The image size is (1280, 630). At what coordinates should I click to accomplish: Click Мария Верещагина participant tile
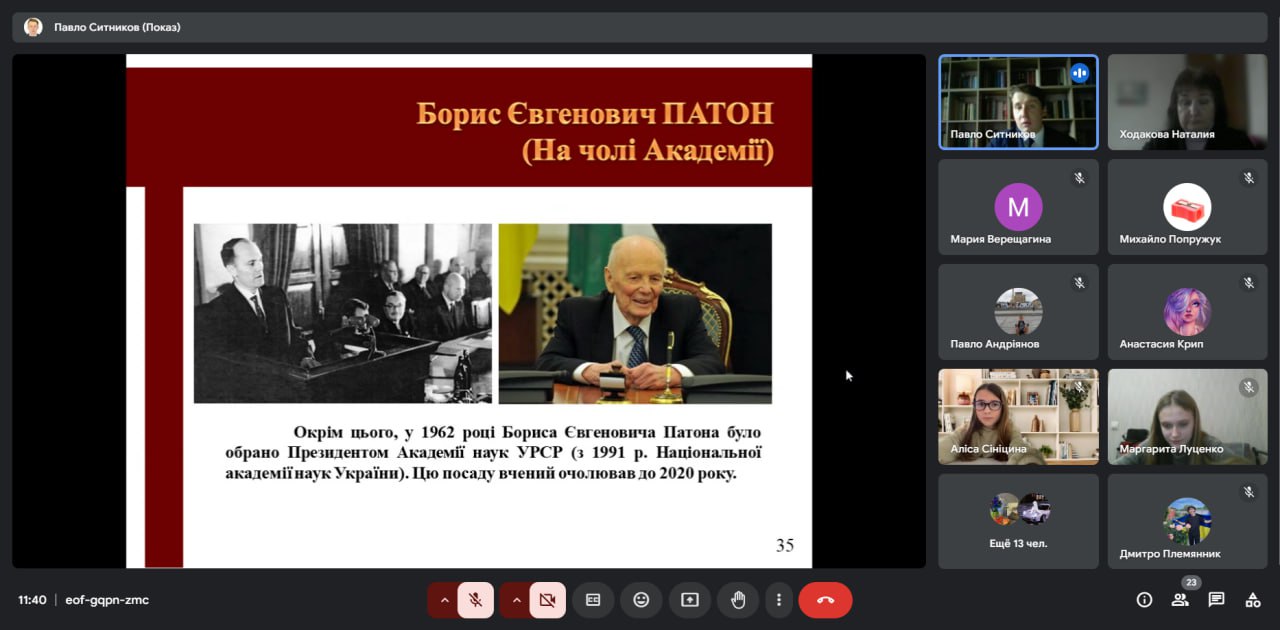coord(1018,207)
